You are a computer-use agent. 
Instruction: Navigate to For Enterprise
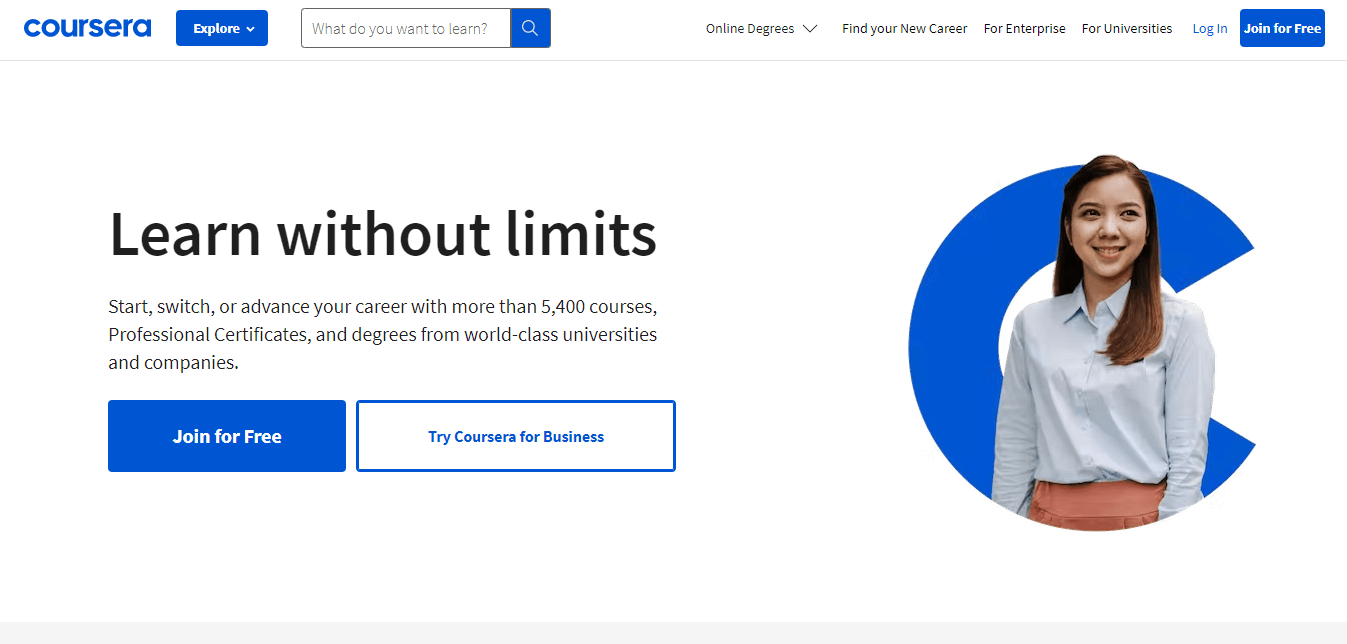tap(1024, 28)
